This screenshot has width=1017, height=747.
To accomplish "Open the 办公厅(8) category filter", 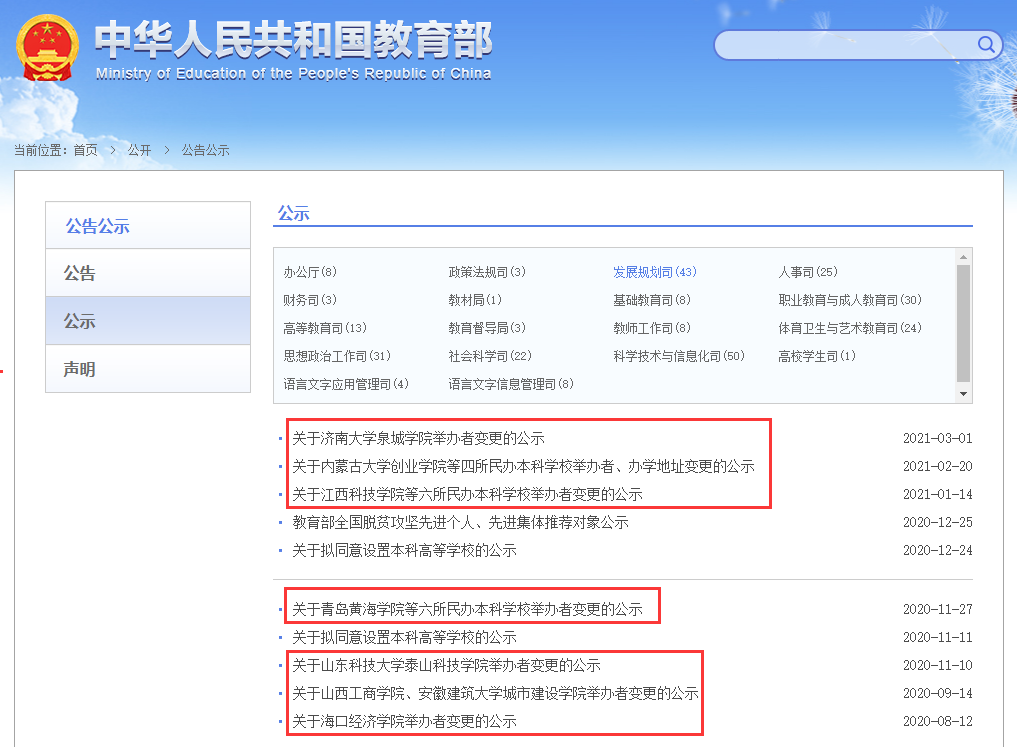I will pyautogui.click(x=311, y=271).
